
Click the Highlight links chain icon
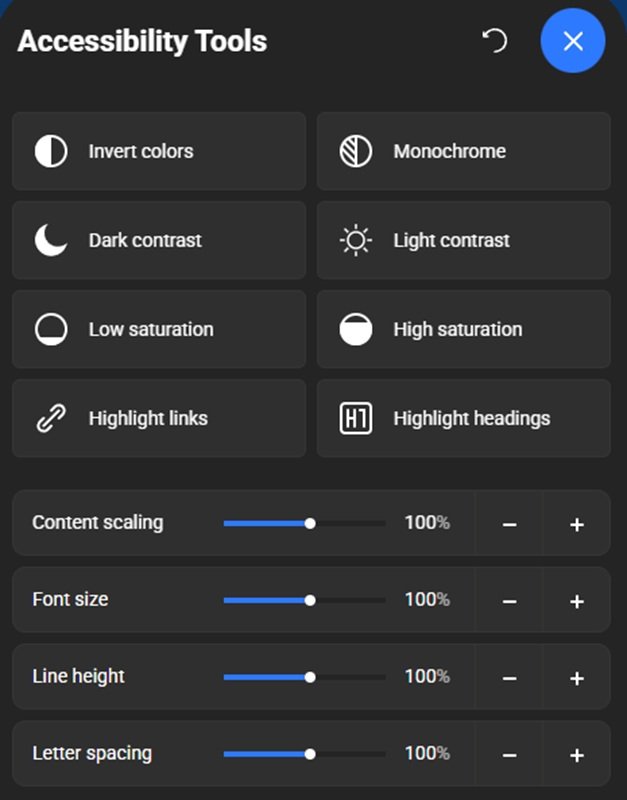click(51, 419)
